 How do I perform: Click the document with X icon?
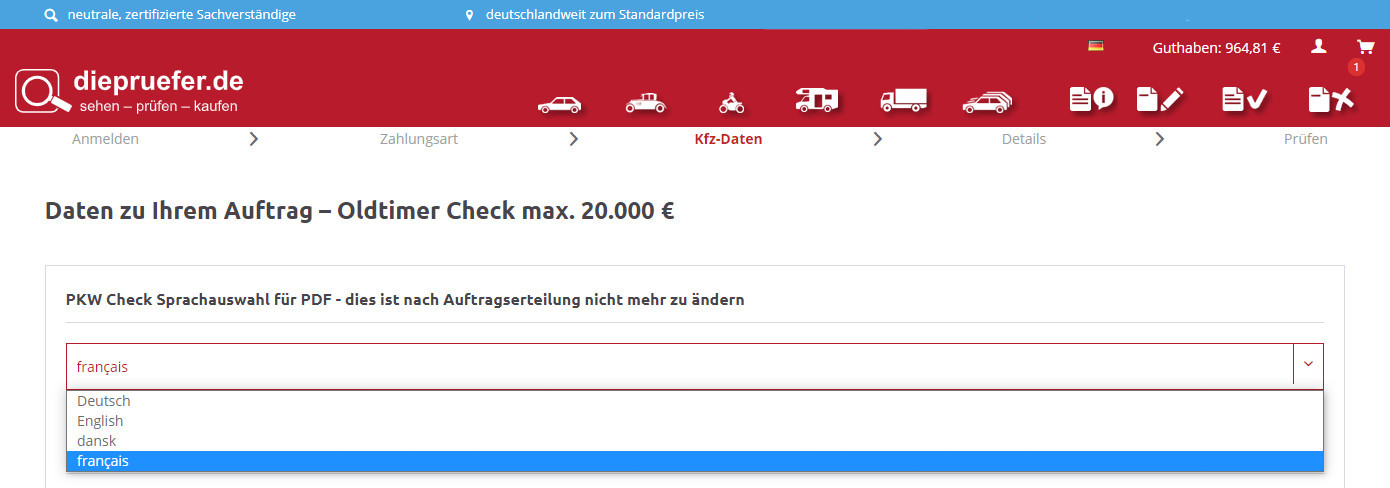point(1331,99)
